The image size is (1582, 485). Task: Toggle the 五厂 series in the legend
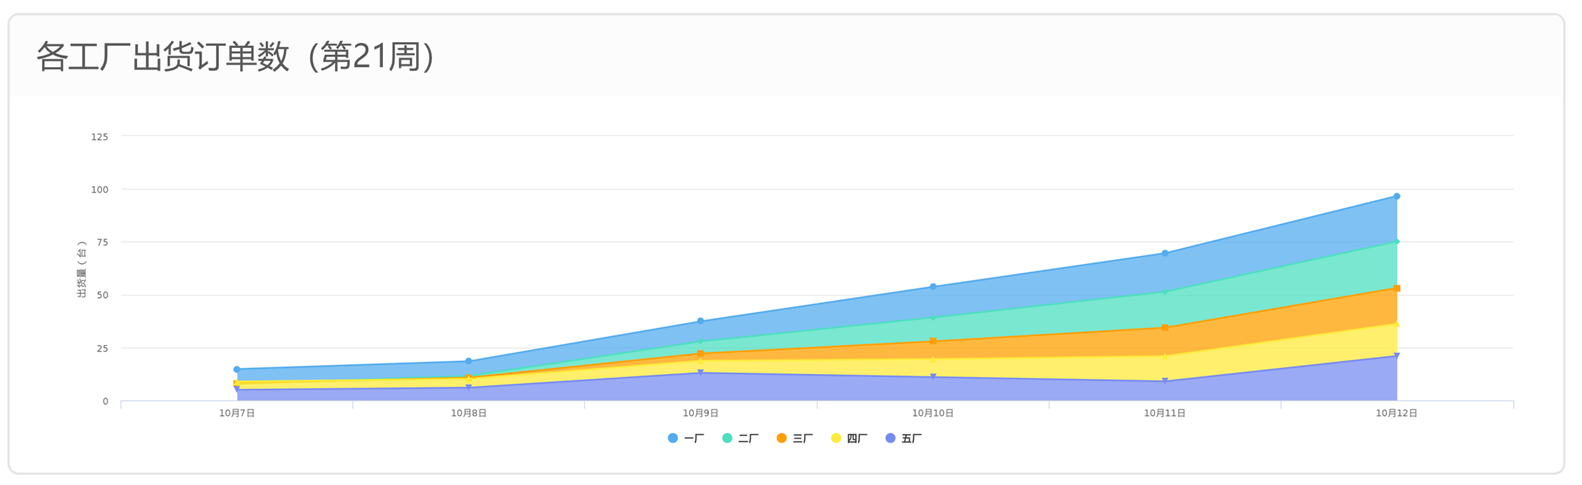[x=904, y=438]
